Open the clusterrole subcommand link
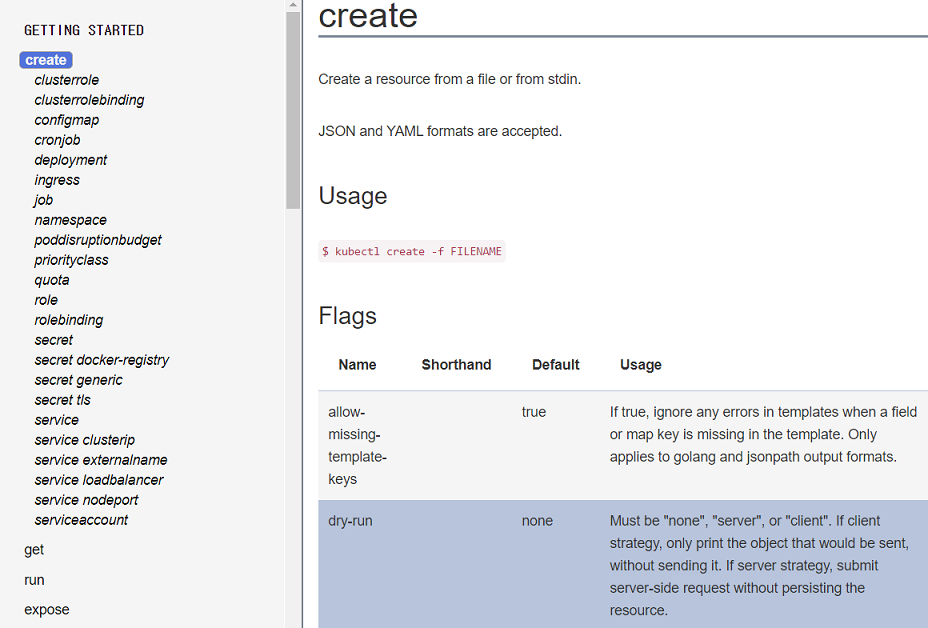928x628 pixels. 66,80
